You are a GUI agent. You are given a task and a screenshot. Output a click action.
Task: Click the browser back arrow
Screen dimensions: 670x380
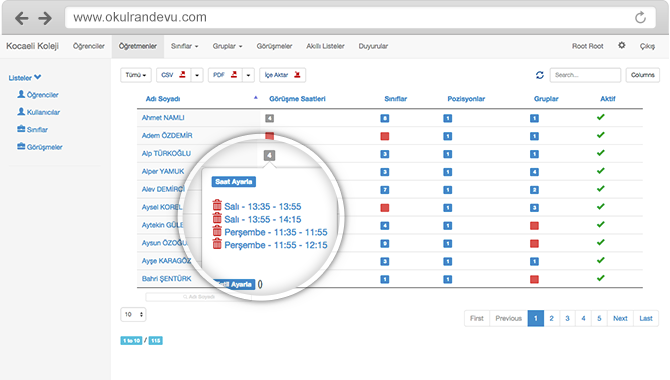point(21,18)
